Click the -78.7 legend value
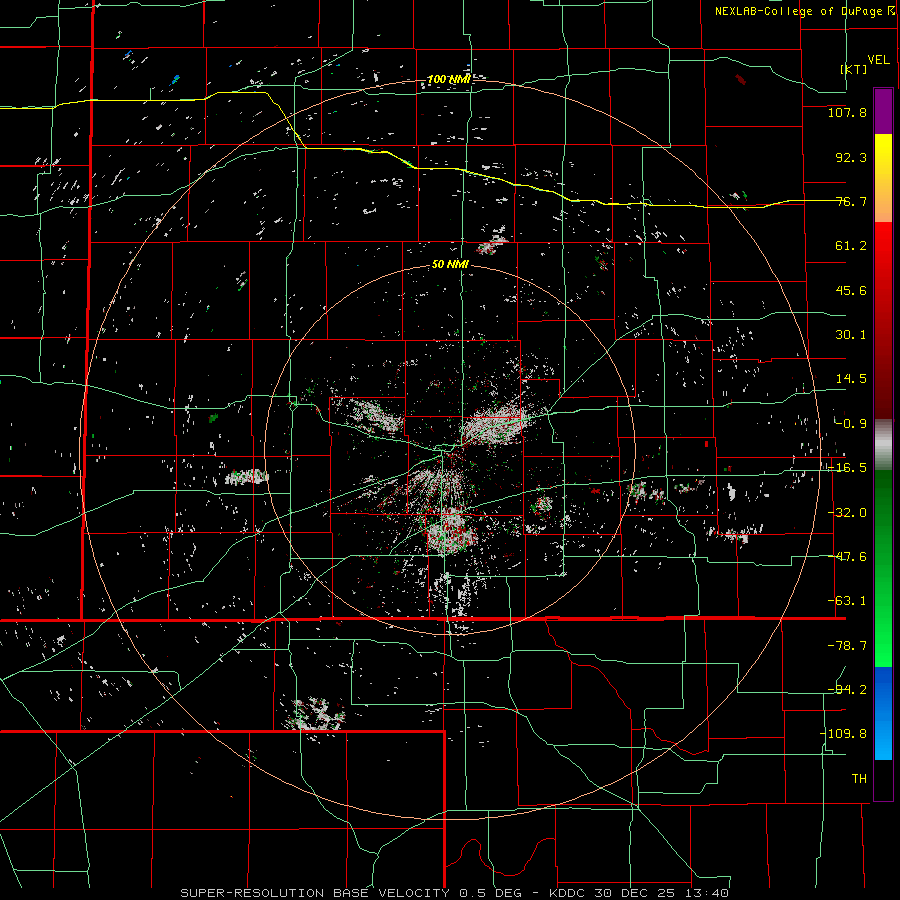The width and height of the screenshot is (900, 900). (x=847, y=646)
